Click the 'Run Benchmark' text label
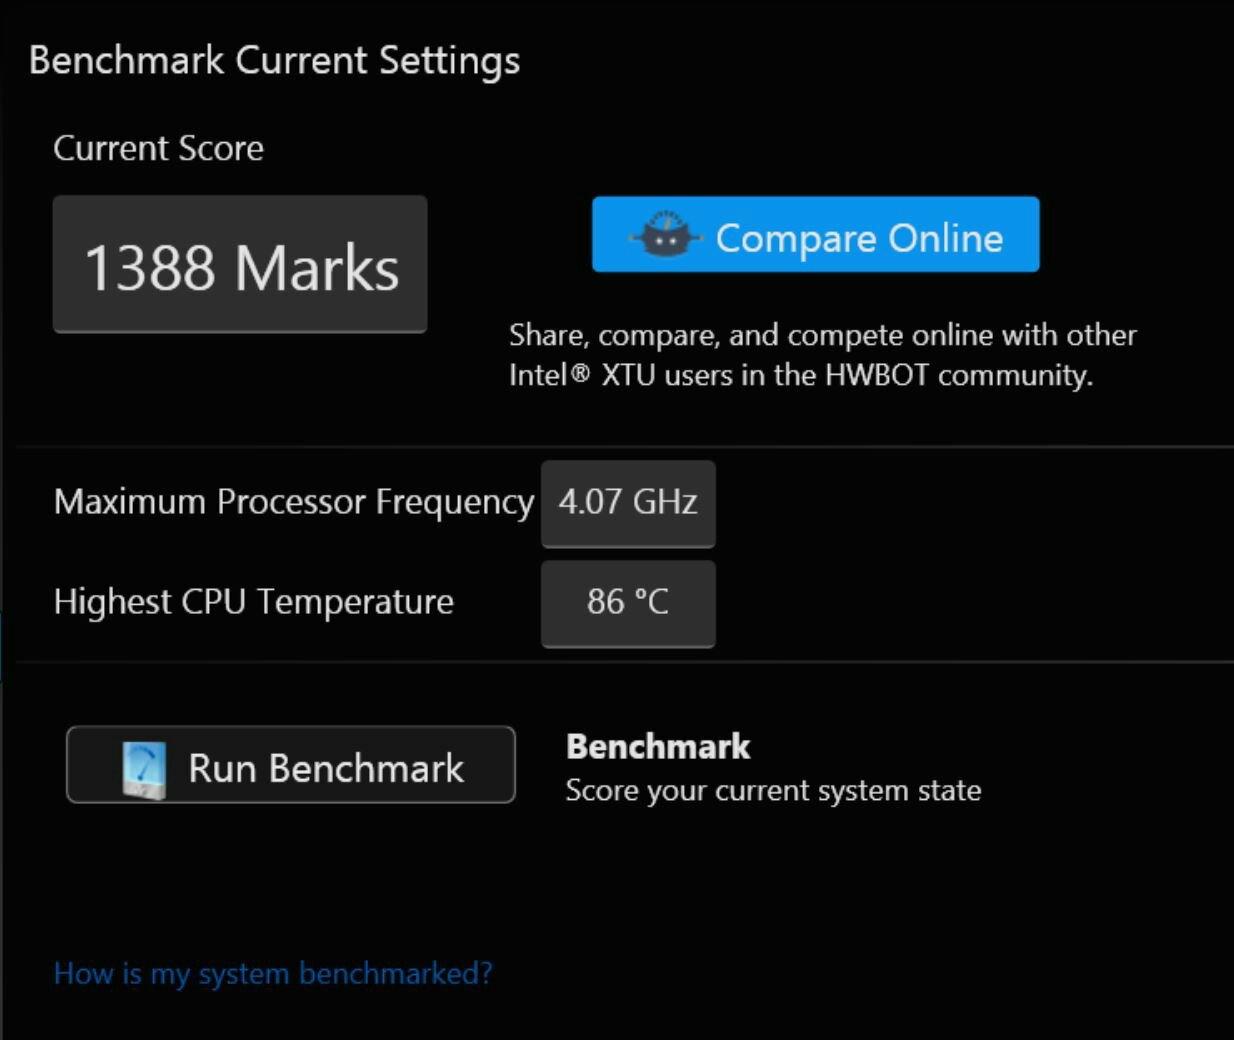The width and height of the screenshot is (1234, 1040). (326, 768)
